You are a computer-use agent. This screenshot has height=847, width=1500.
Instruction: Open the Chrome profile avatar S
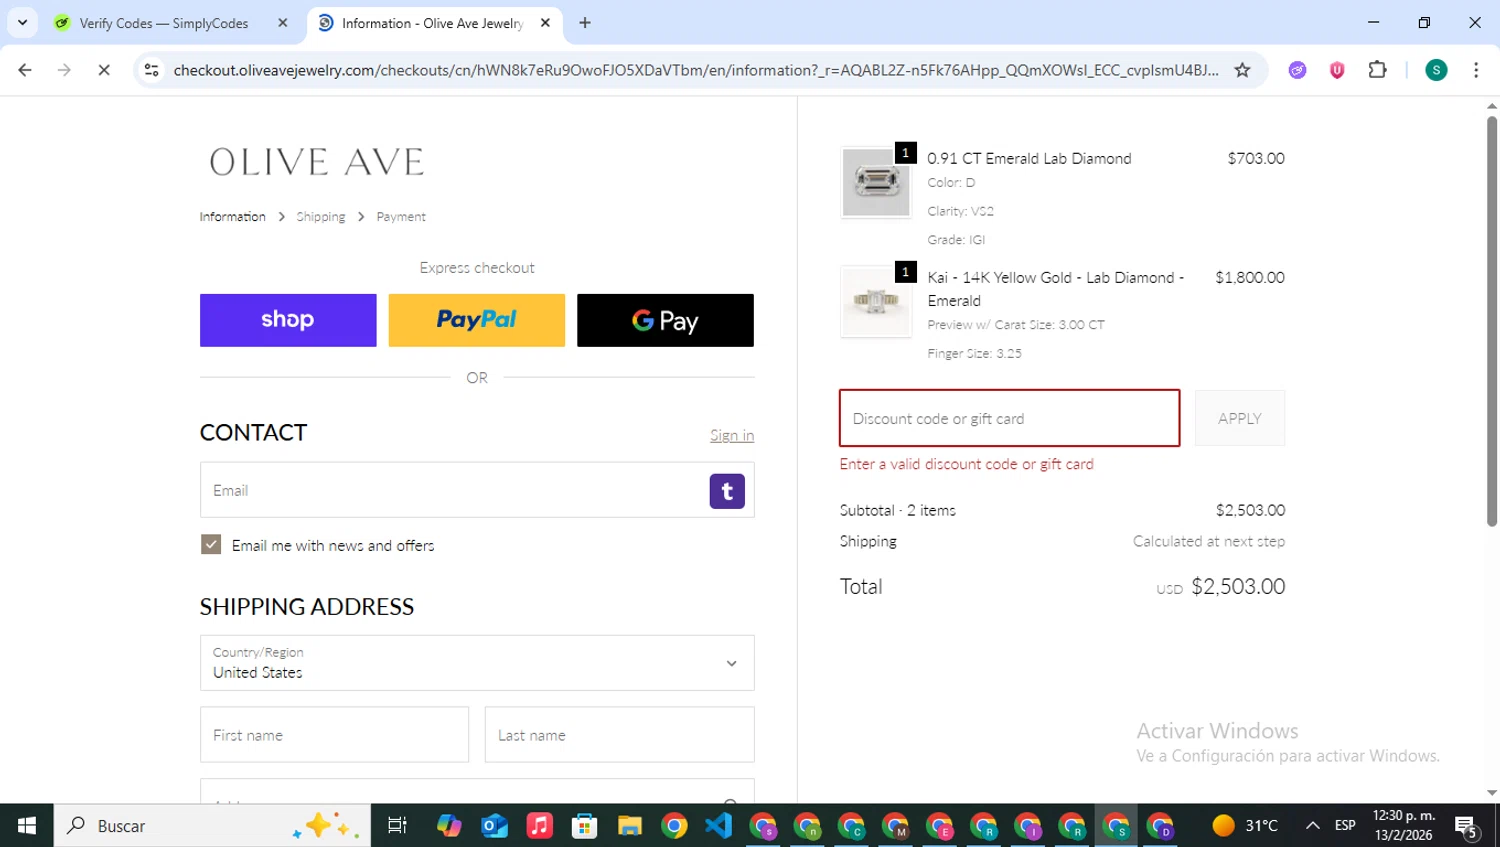tap(1436, 70)
